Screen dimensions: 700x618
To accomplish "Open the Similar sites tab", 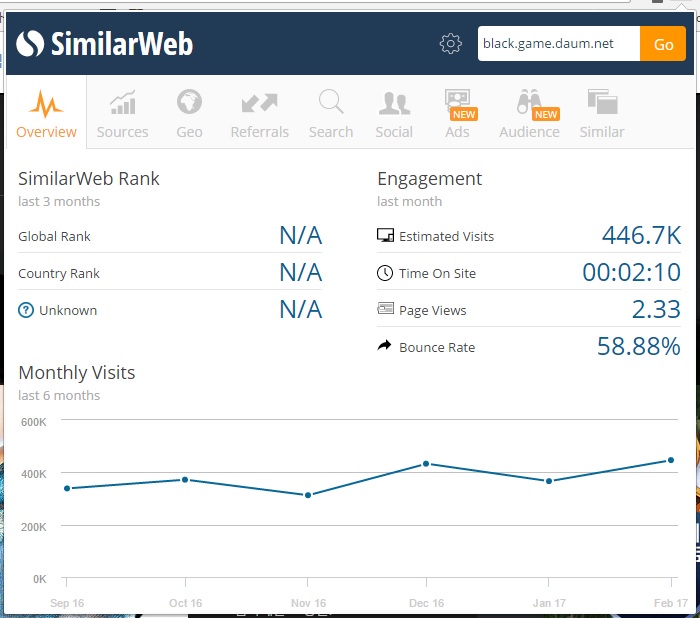I will [602, 114].
